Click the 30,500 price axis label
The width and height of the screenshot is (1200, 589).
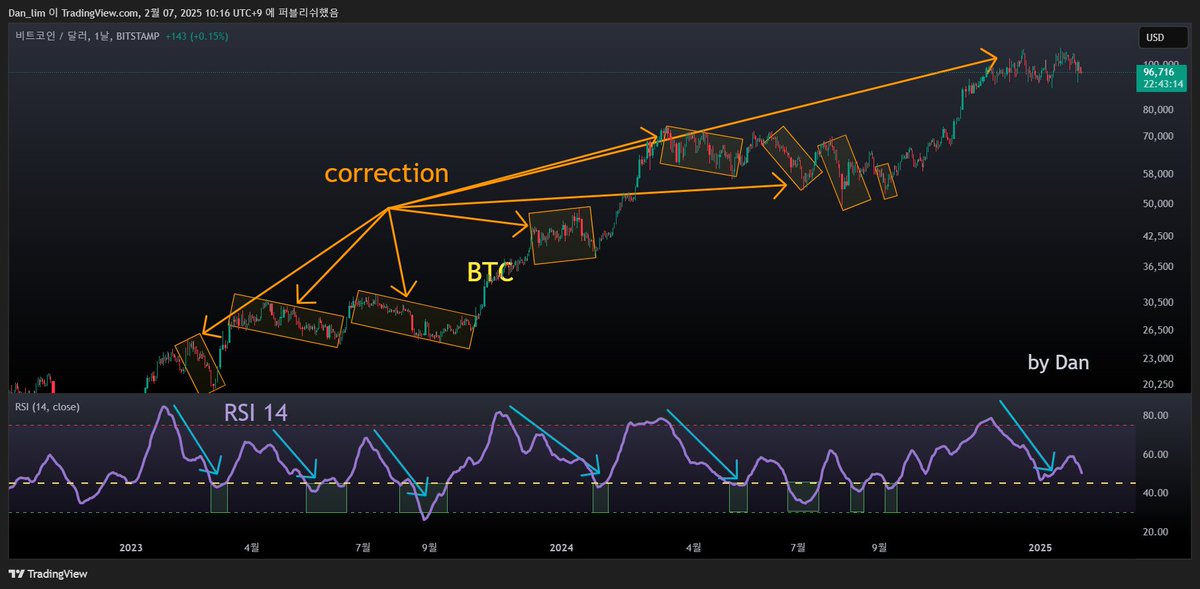click(1158, 303)
